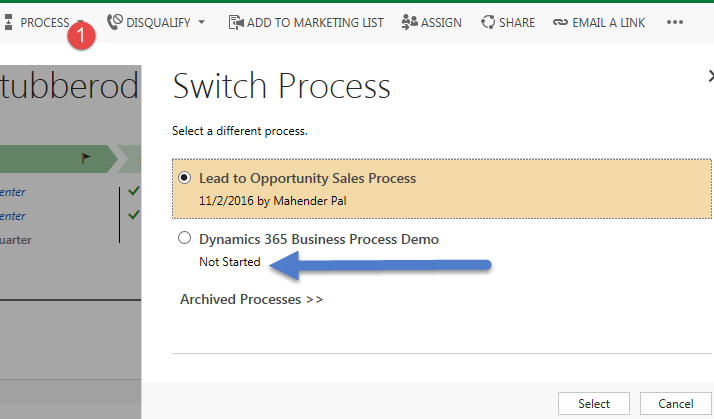The width and height of the screenshot is (714, 419).
Task: Expand the Disqualify dropdown arrow
Action: [x=202, y=22]
